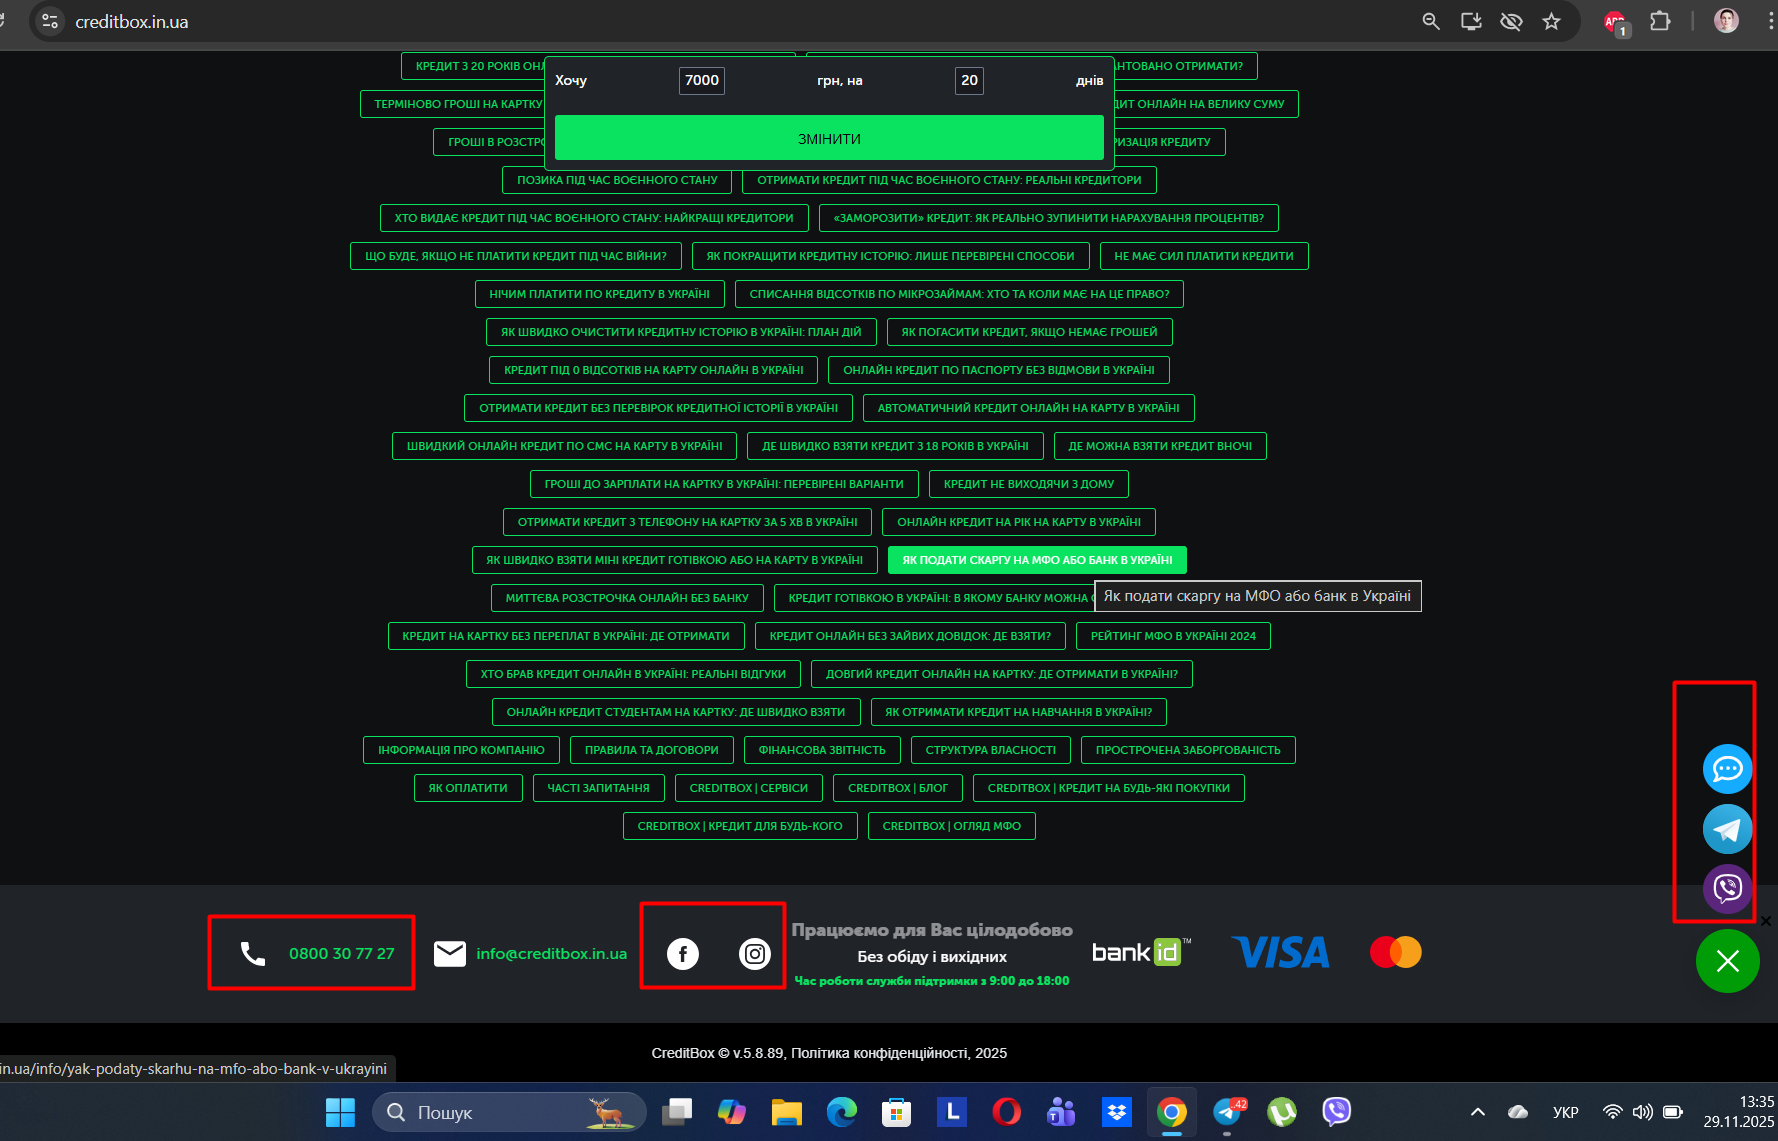Bookmark this page with the star icon
The width and height of the screenshot is (1778, 1141).
pos(1551,21)
